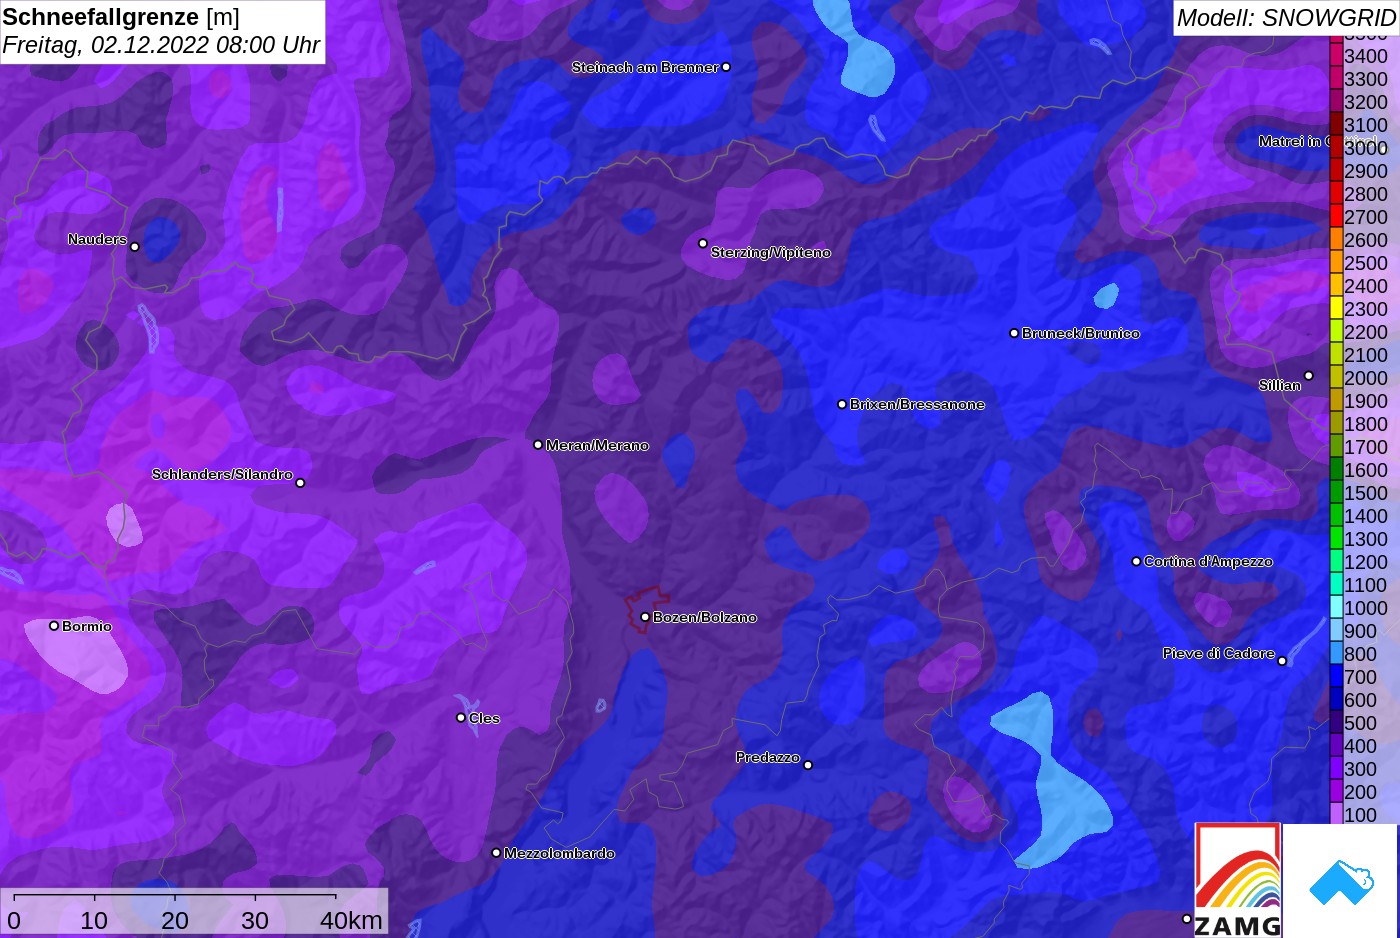Select the Cles location marker dot
Image resolution: width=1400 pixels, height=938 pixels.
461,718
